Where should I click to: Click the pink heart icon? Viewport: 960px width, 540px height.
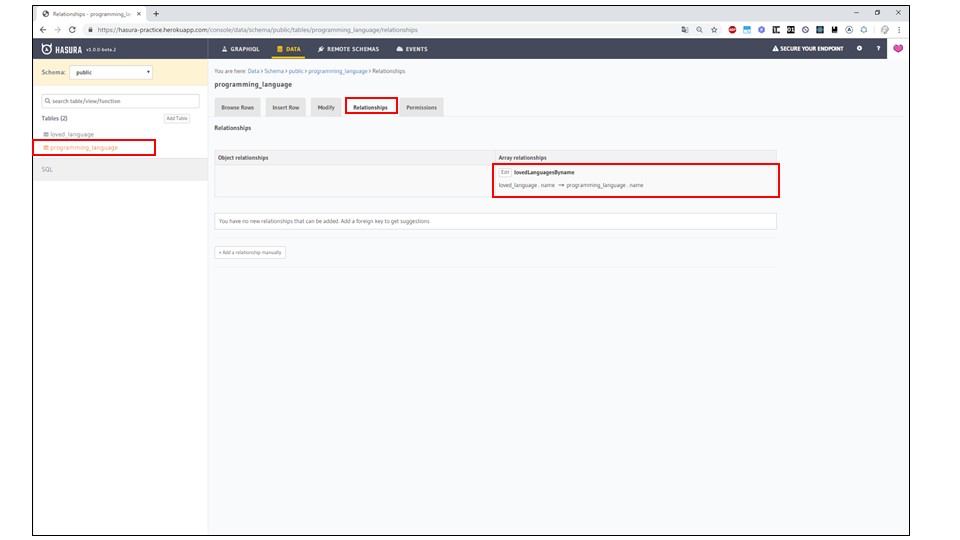tap(898, 48)
